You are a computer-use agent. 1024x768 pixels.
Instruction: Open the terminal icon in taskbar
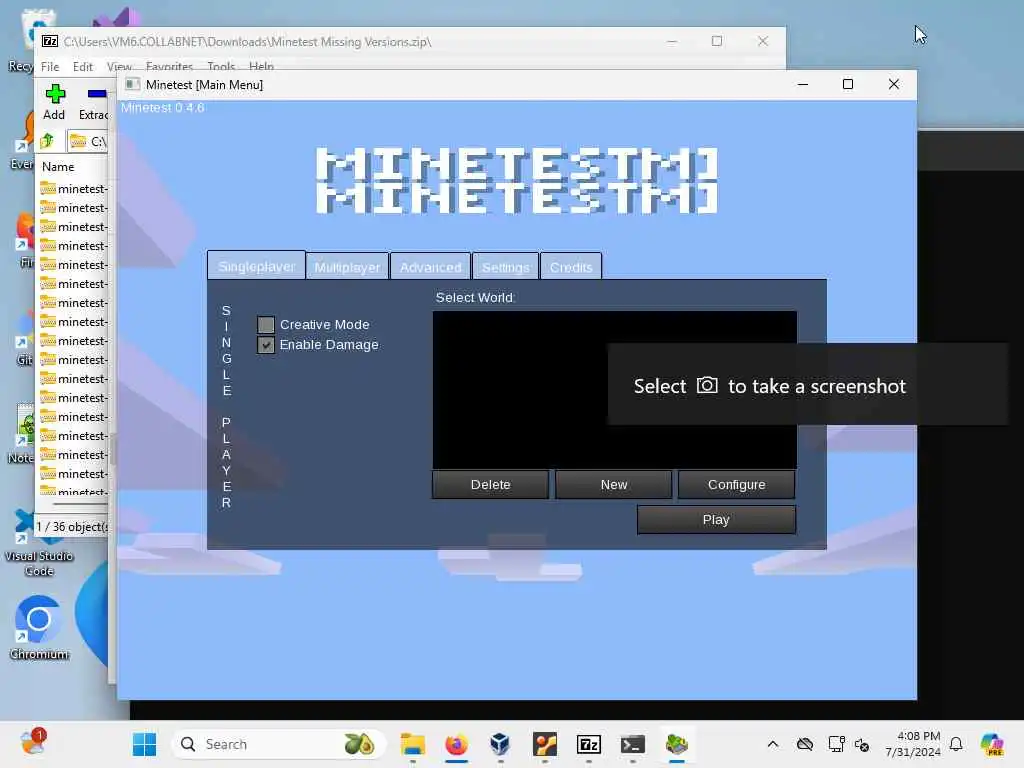[x=633, y=744]
